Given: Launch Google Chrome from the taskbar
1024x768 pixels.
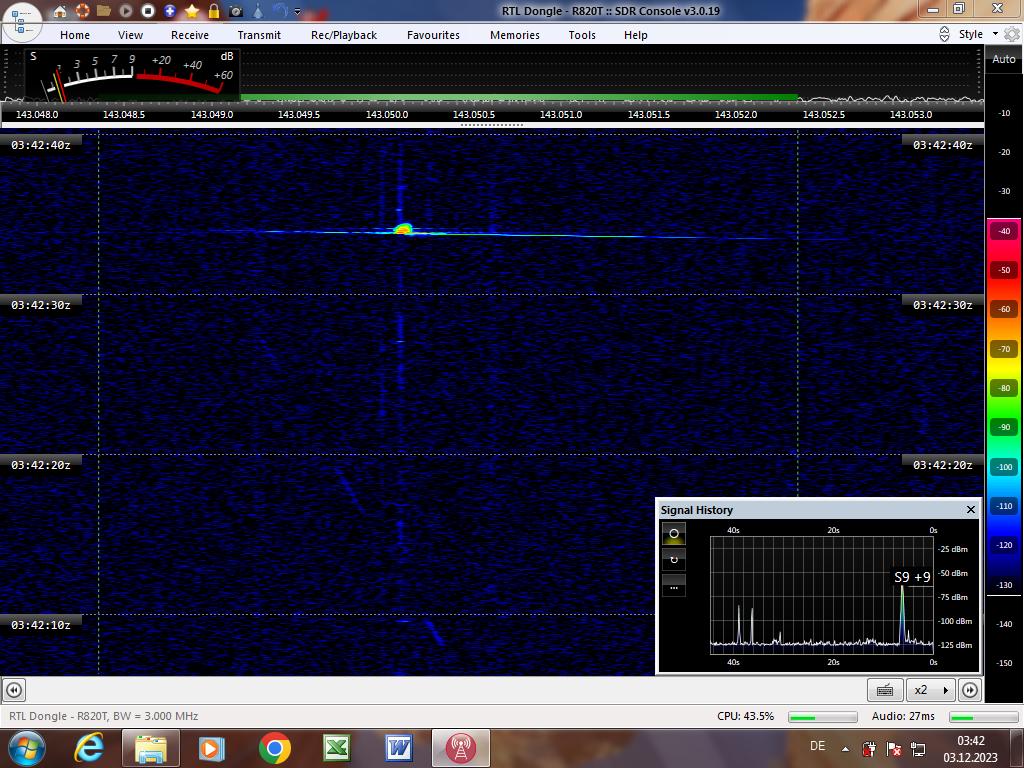Looking at the screenshot, I should coord(274,748).
